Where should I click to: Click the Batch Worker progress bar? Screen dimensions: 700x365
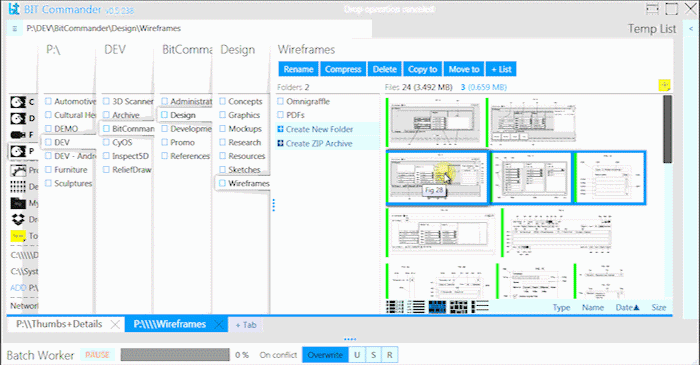pos(175,355)
